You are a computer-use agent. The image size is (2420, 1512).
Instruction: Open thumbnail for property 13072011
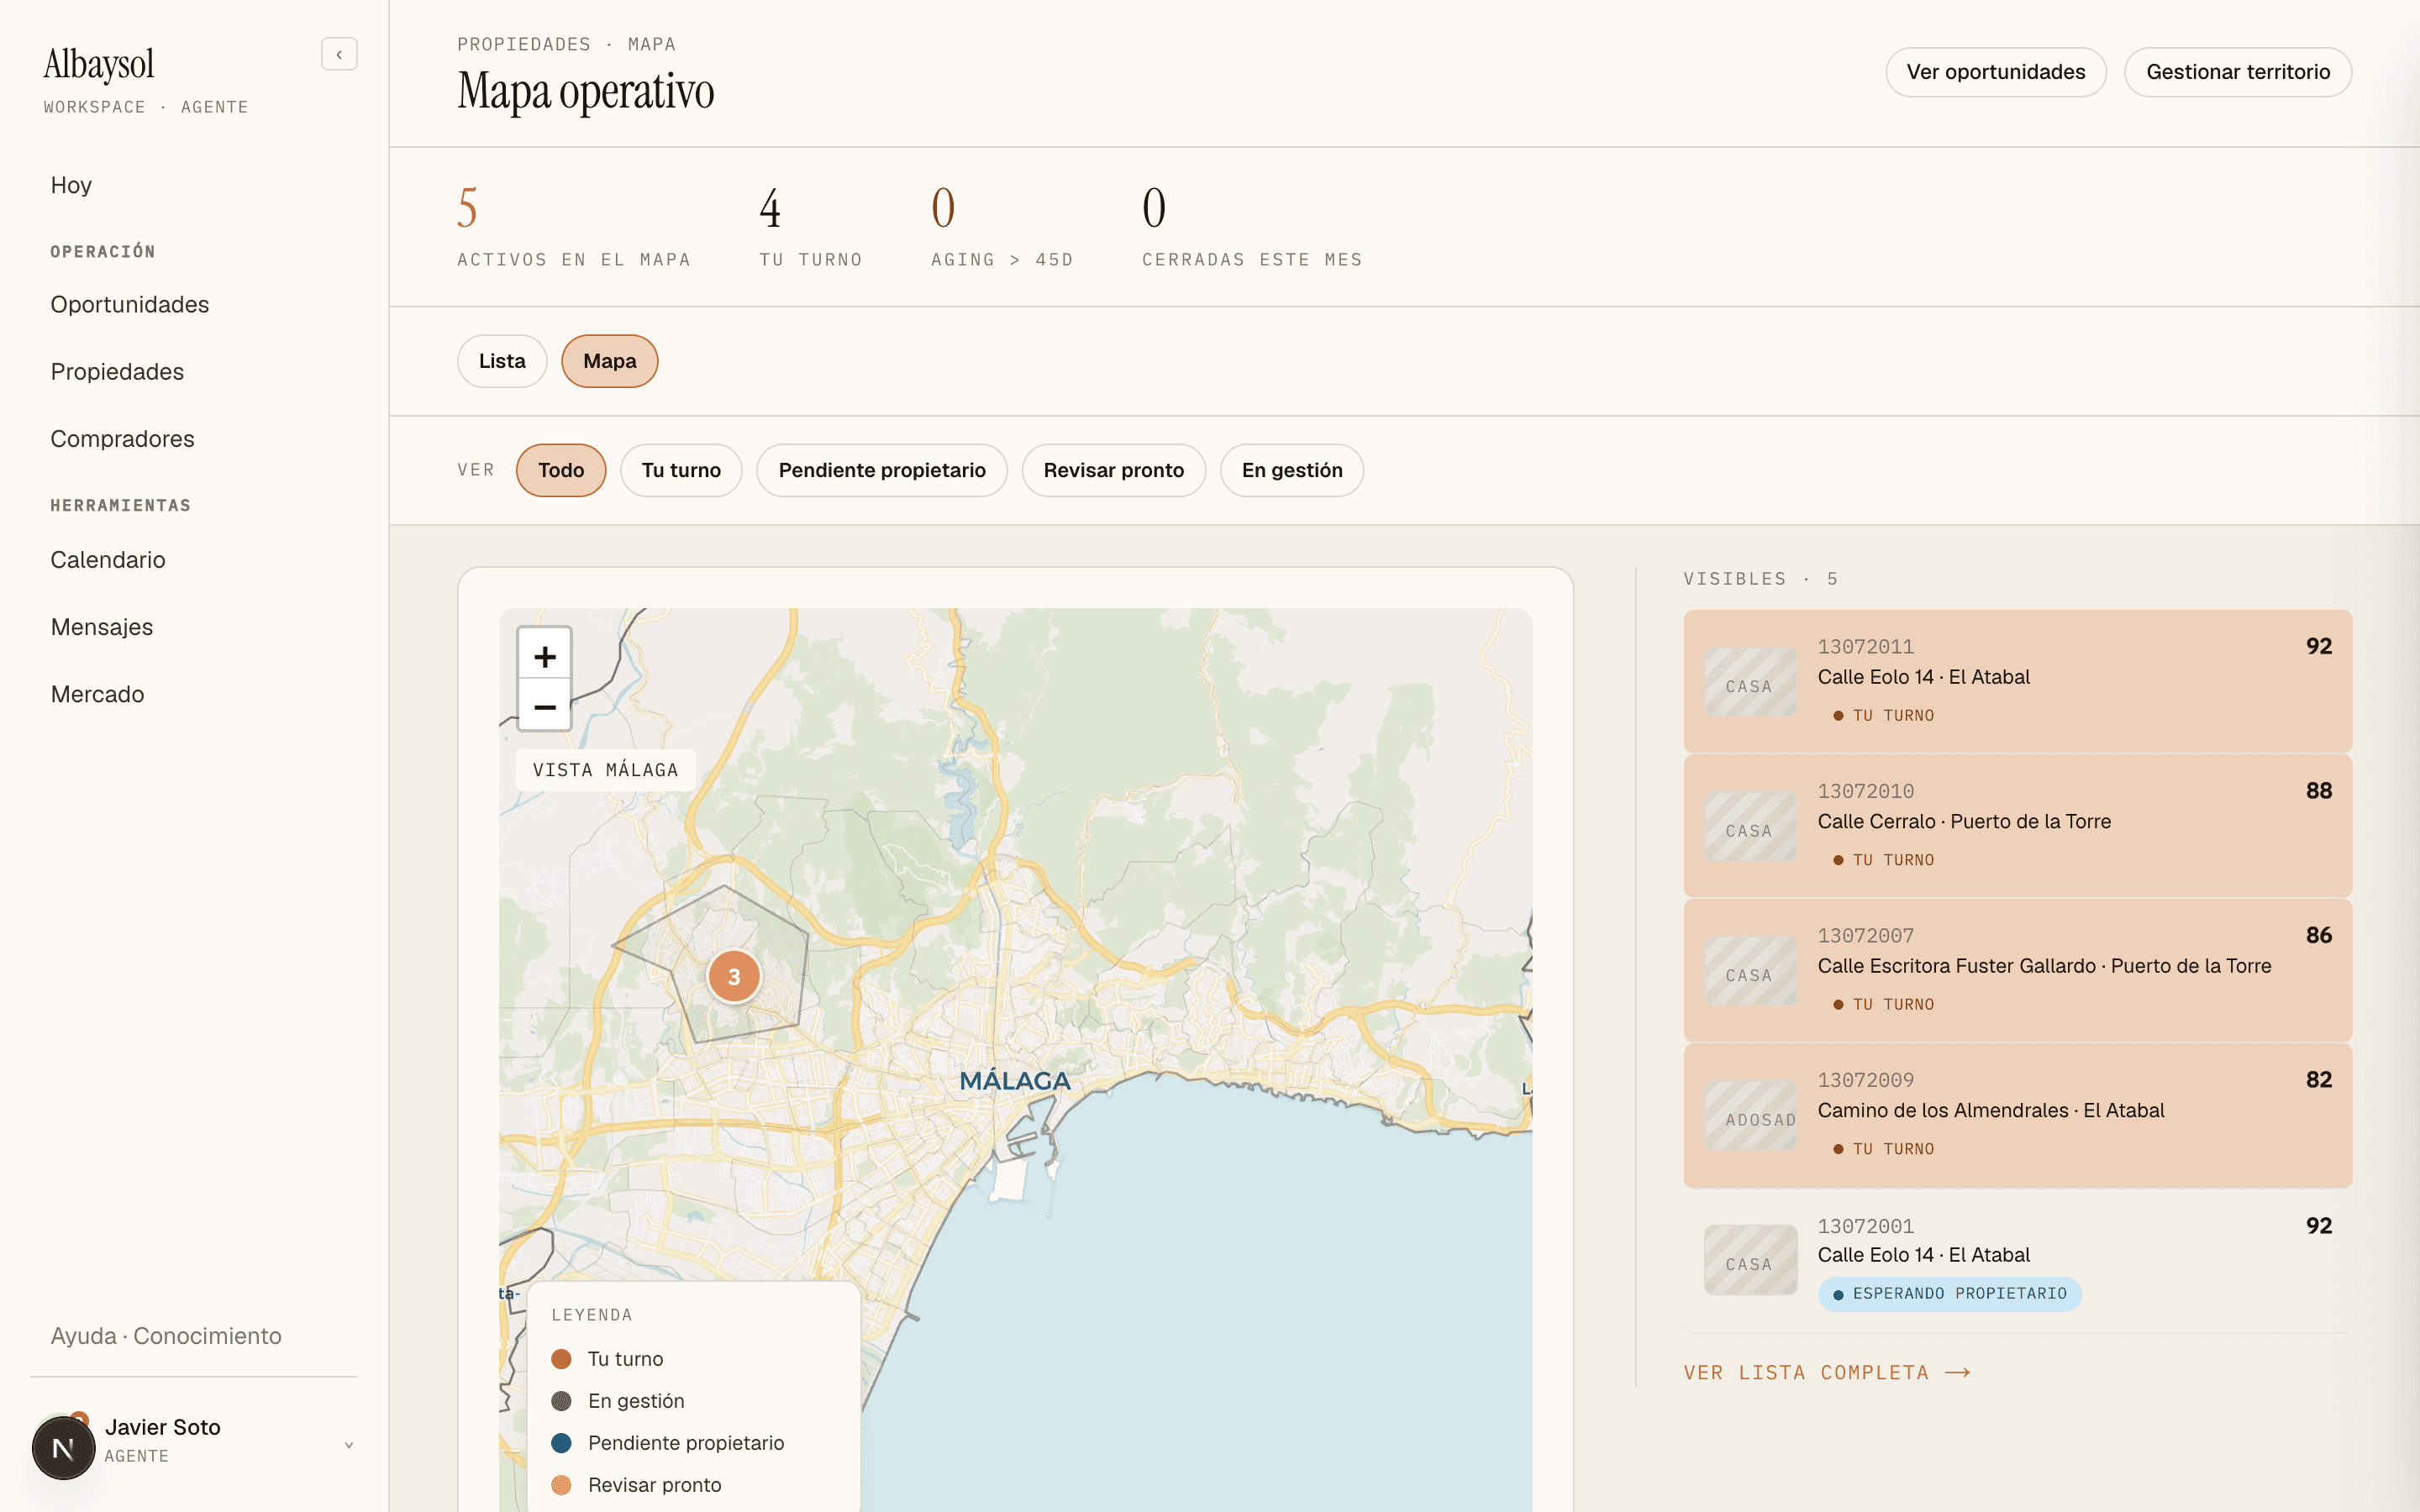(x=1750, y=682)
